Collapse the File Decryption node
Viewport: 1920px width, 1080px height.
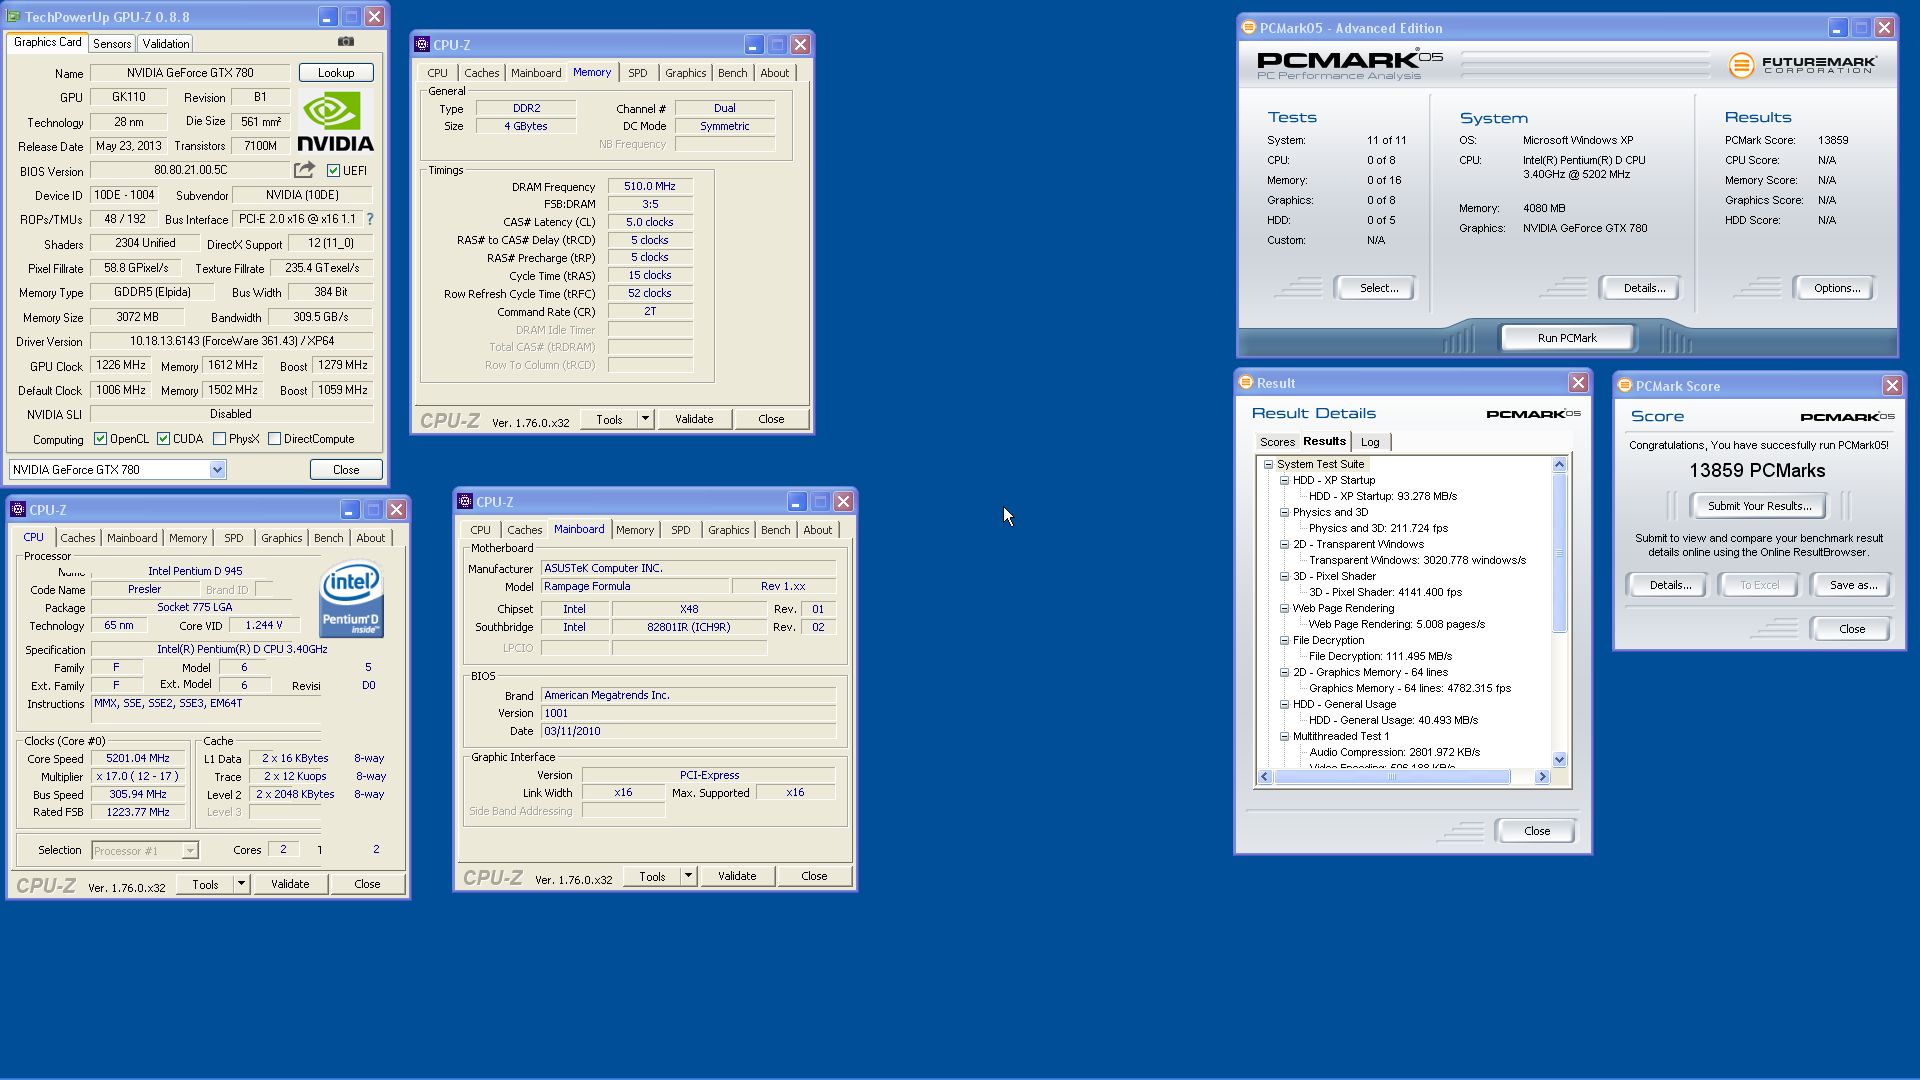[1284, 640]
